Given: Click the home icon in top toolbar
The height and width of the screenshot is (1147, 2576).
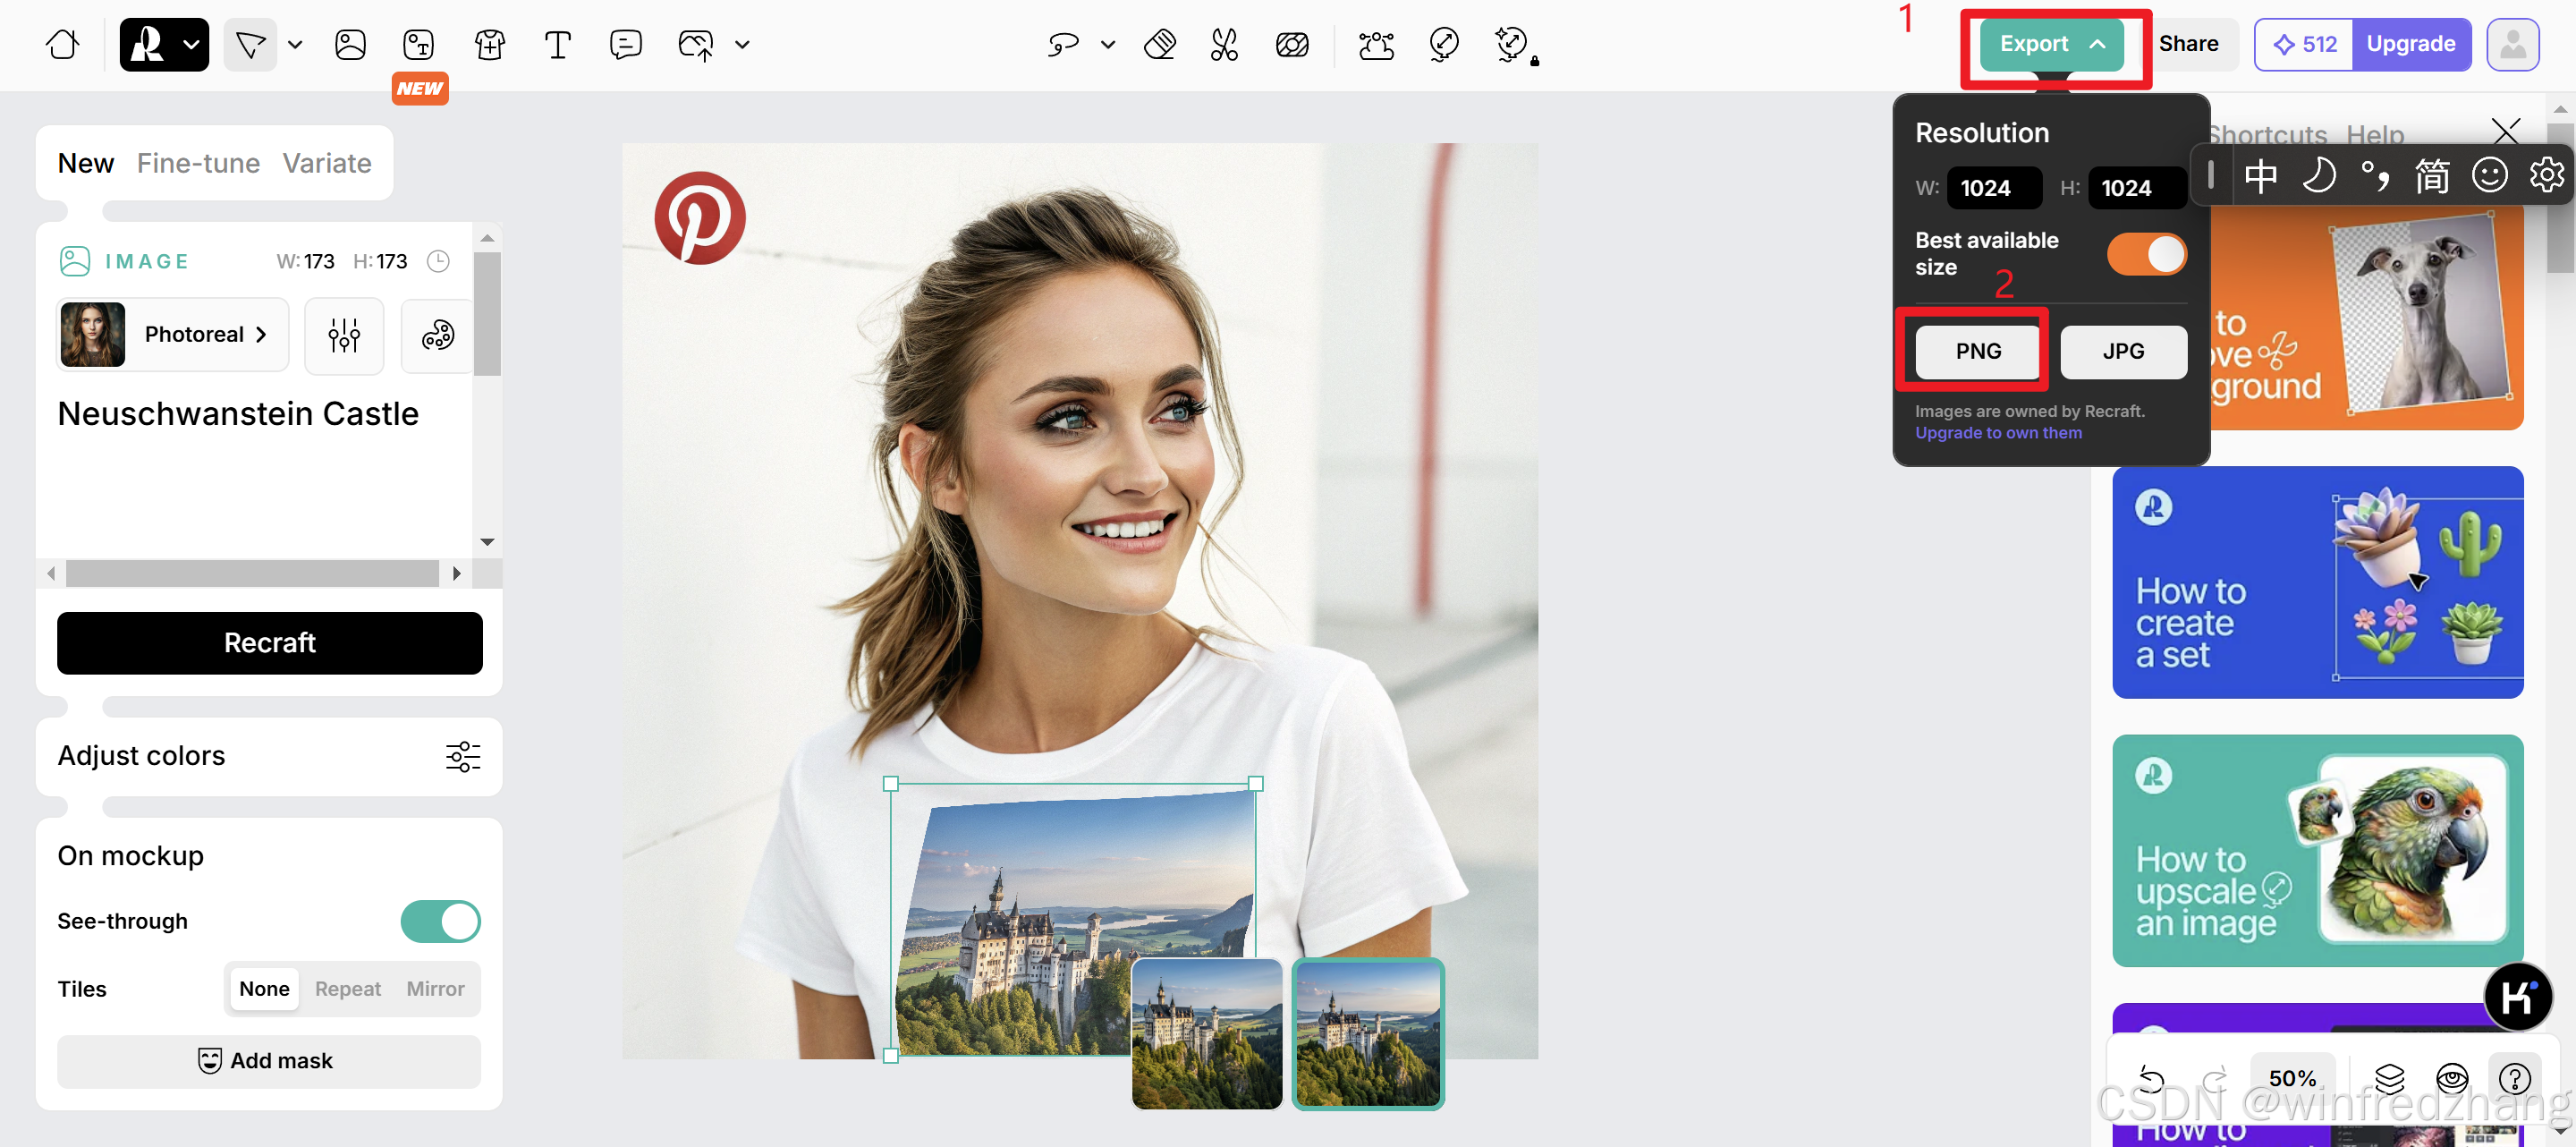Looking at the screenshot, I should pyautogui.click(x=62, y=44).
